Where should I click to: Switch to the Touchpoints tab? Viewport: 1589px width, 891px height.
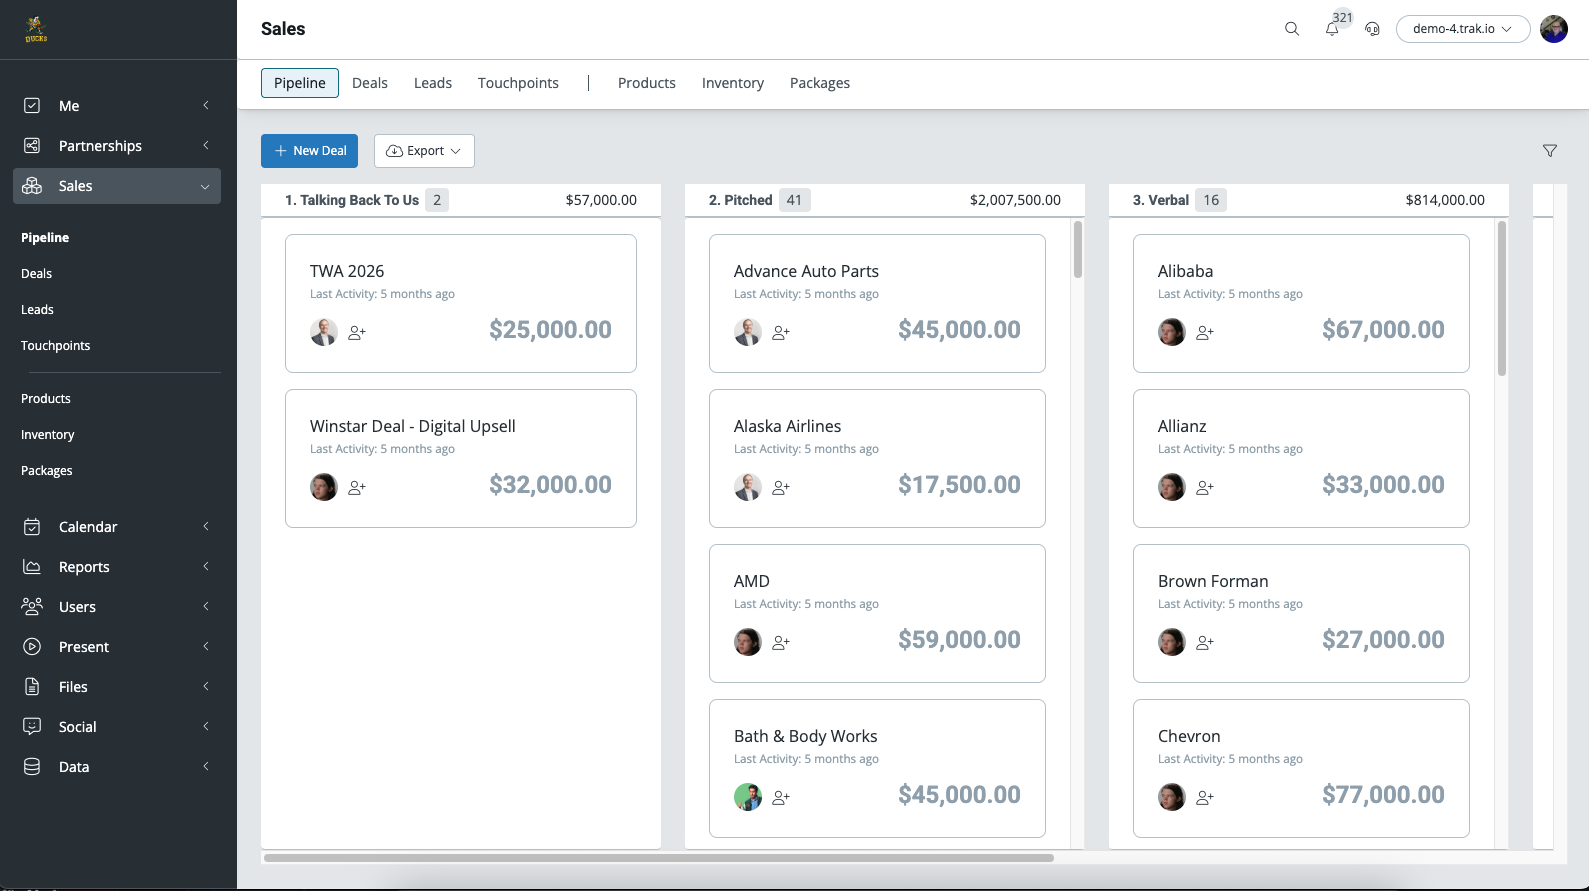(x=518, y=83)
